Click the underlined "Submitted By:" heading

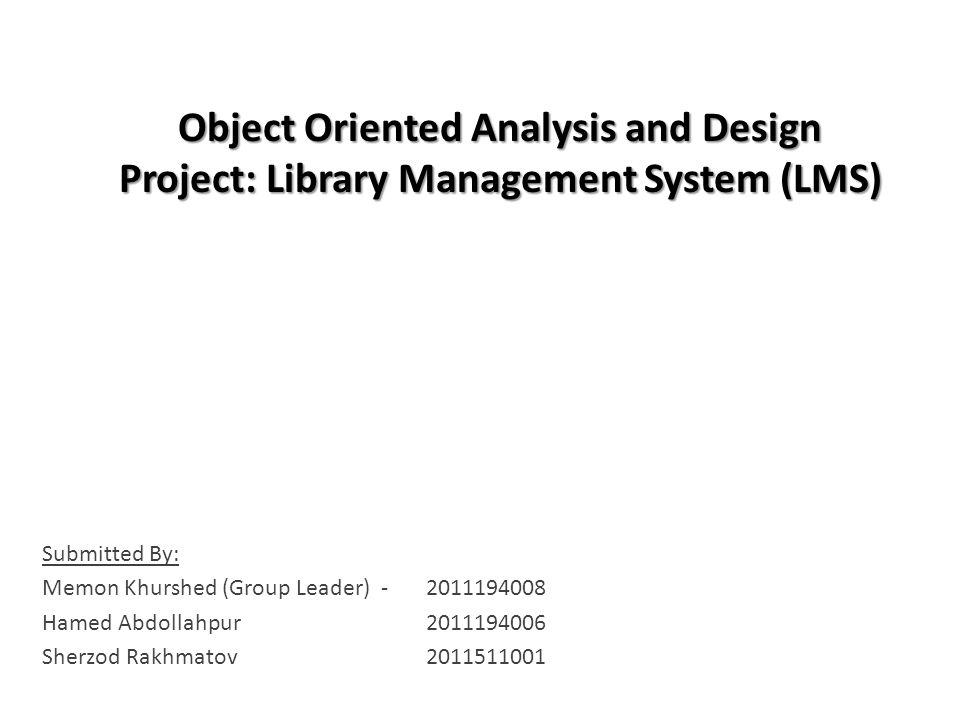click(110, 553)
